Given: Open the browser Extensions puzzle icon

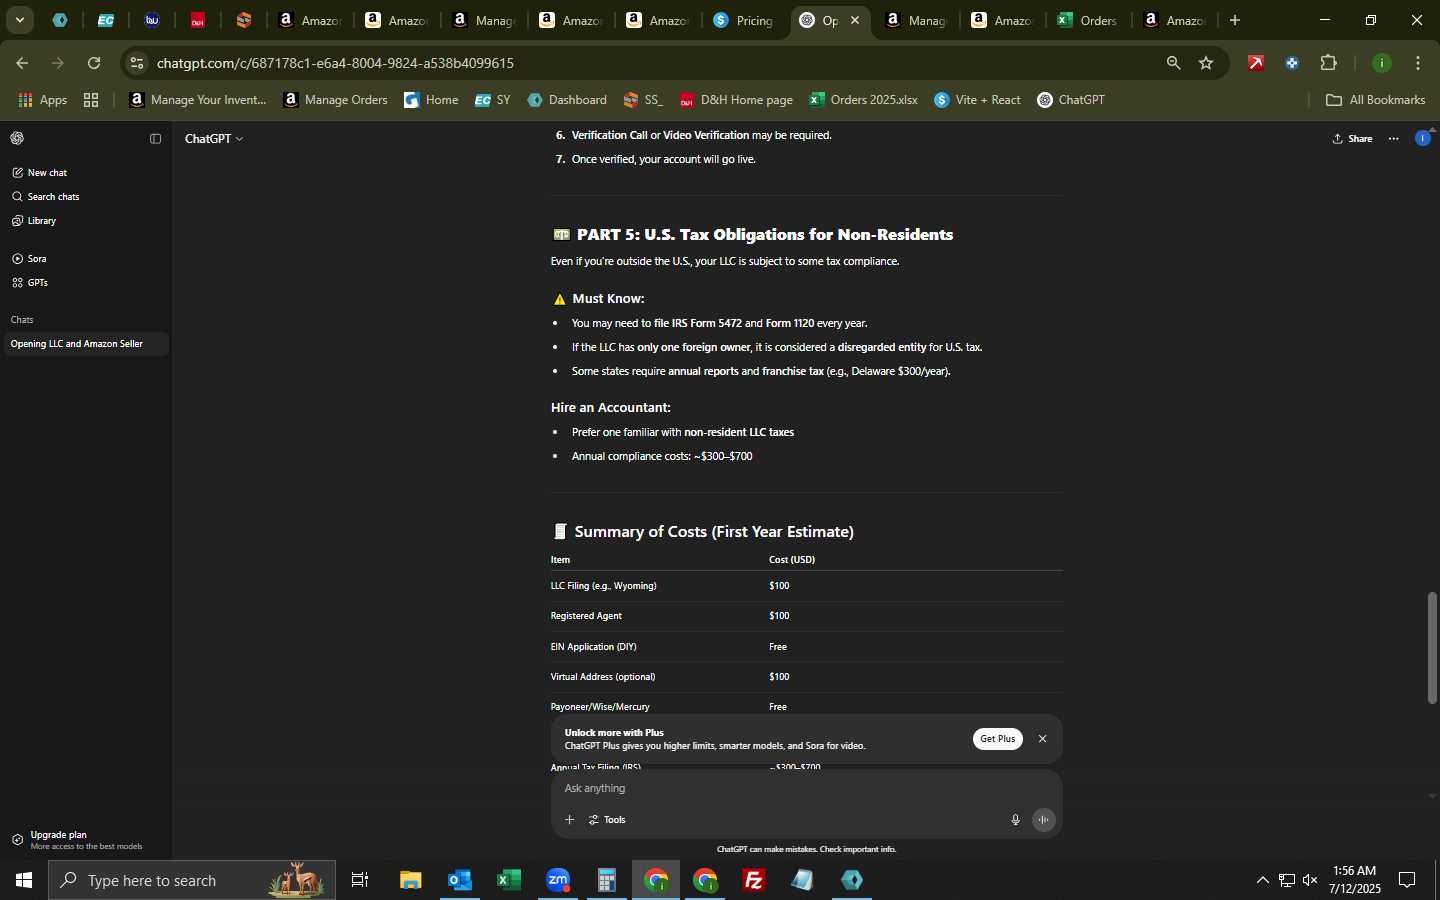Looking at the screenshot, I should click(1328, 63).
